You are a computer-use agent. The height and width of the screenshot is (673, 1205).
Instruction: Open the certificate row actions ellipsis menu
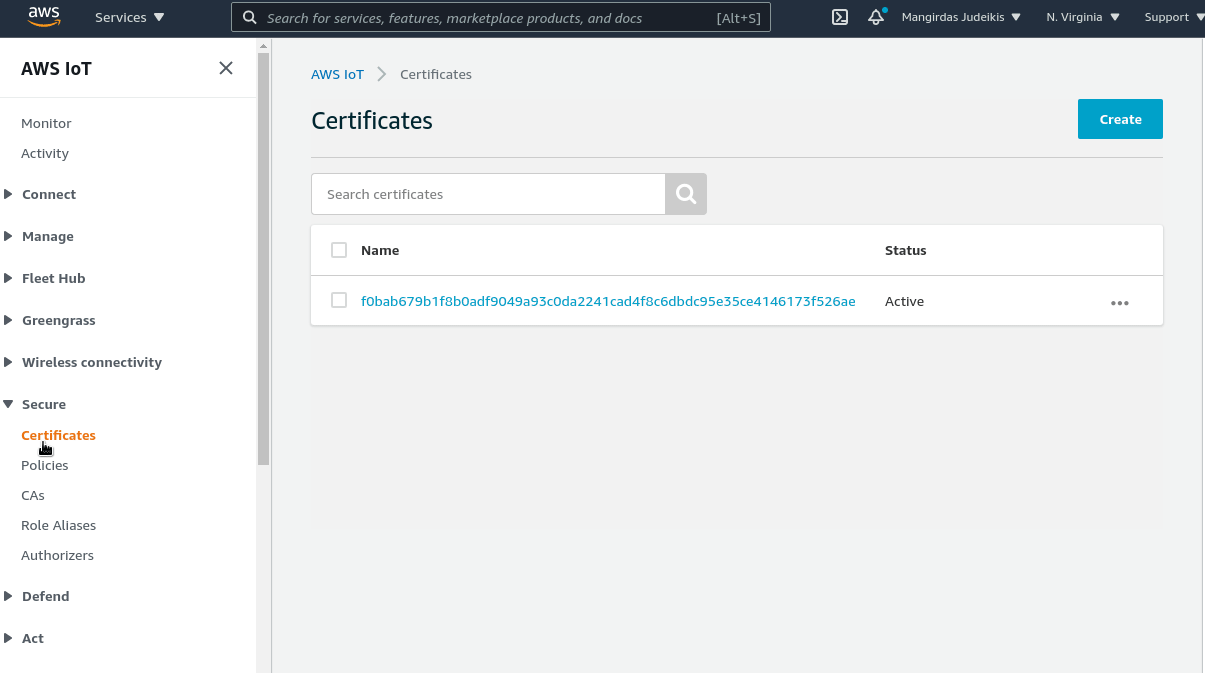pyautogui.click(x=1119, y=302)
